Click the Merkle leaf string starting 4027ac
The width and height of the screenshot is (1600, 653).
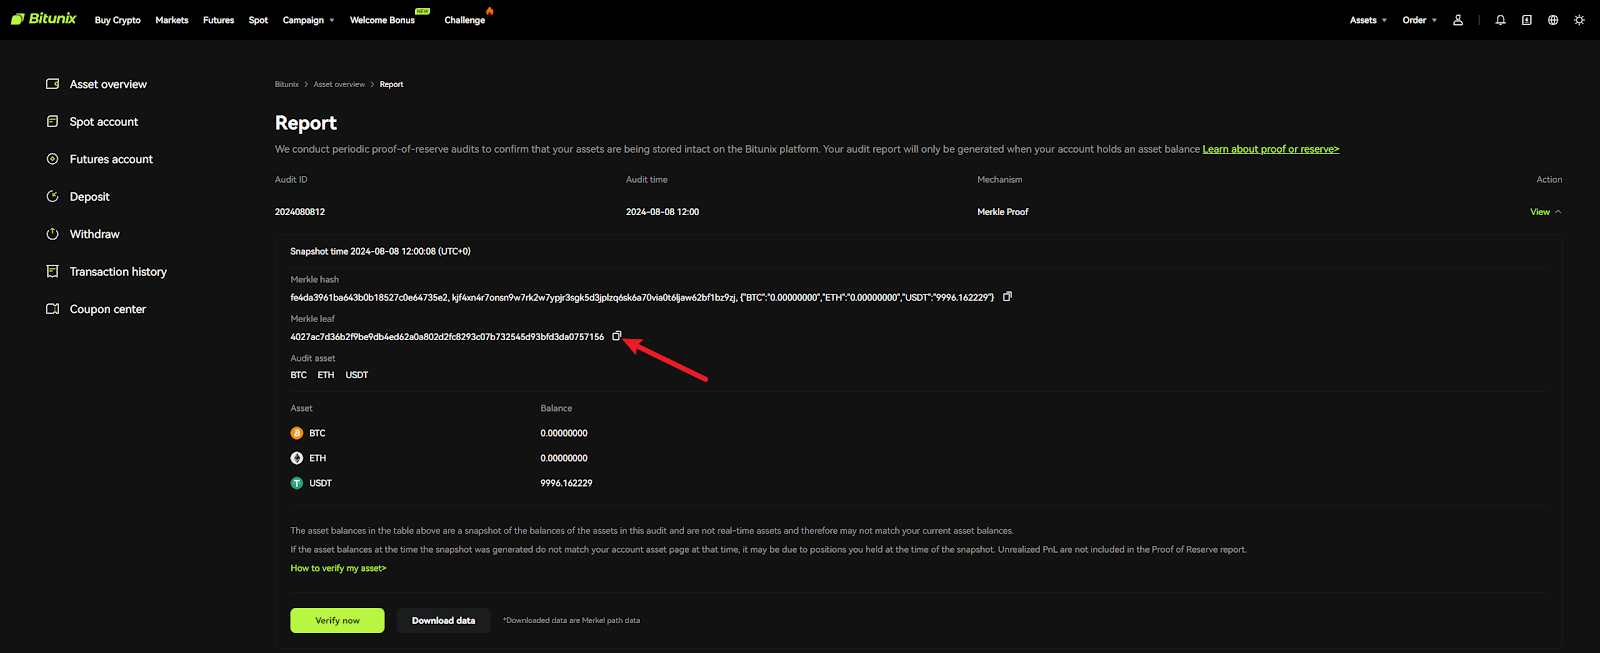click(447, 336)
